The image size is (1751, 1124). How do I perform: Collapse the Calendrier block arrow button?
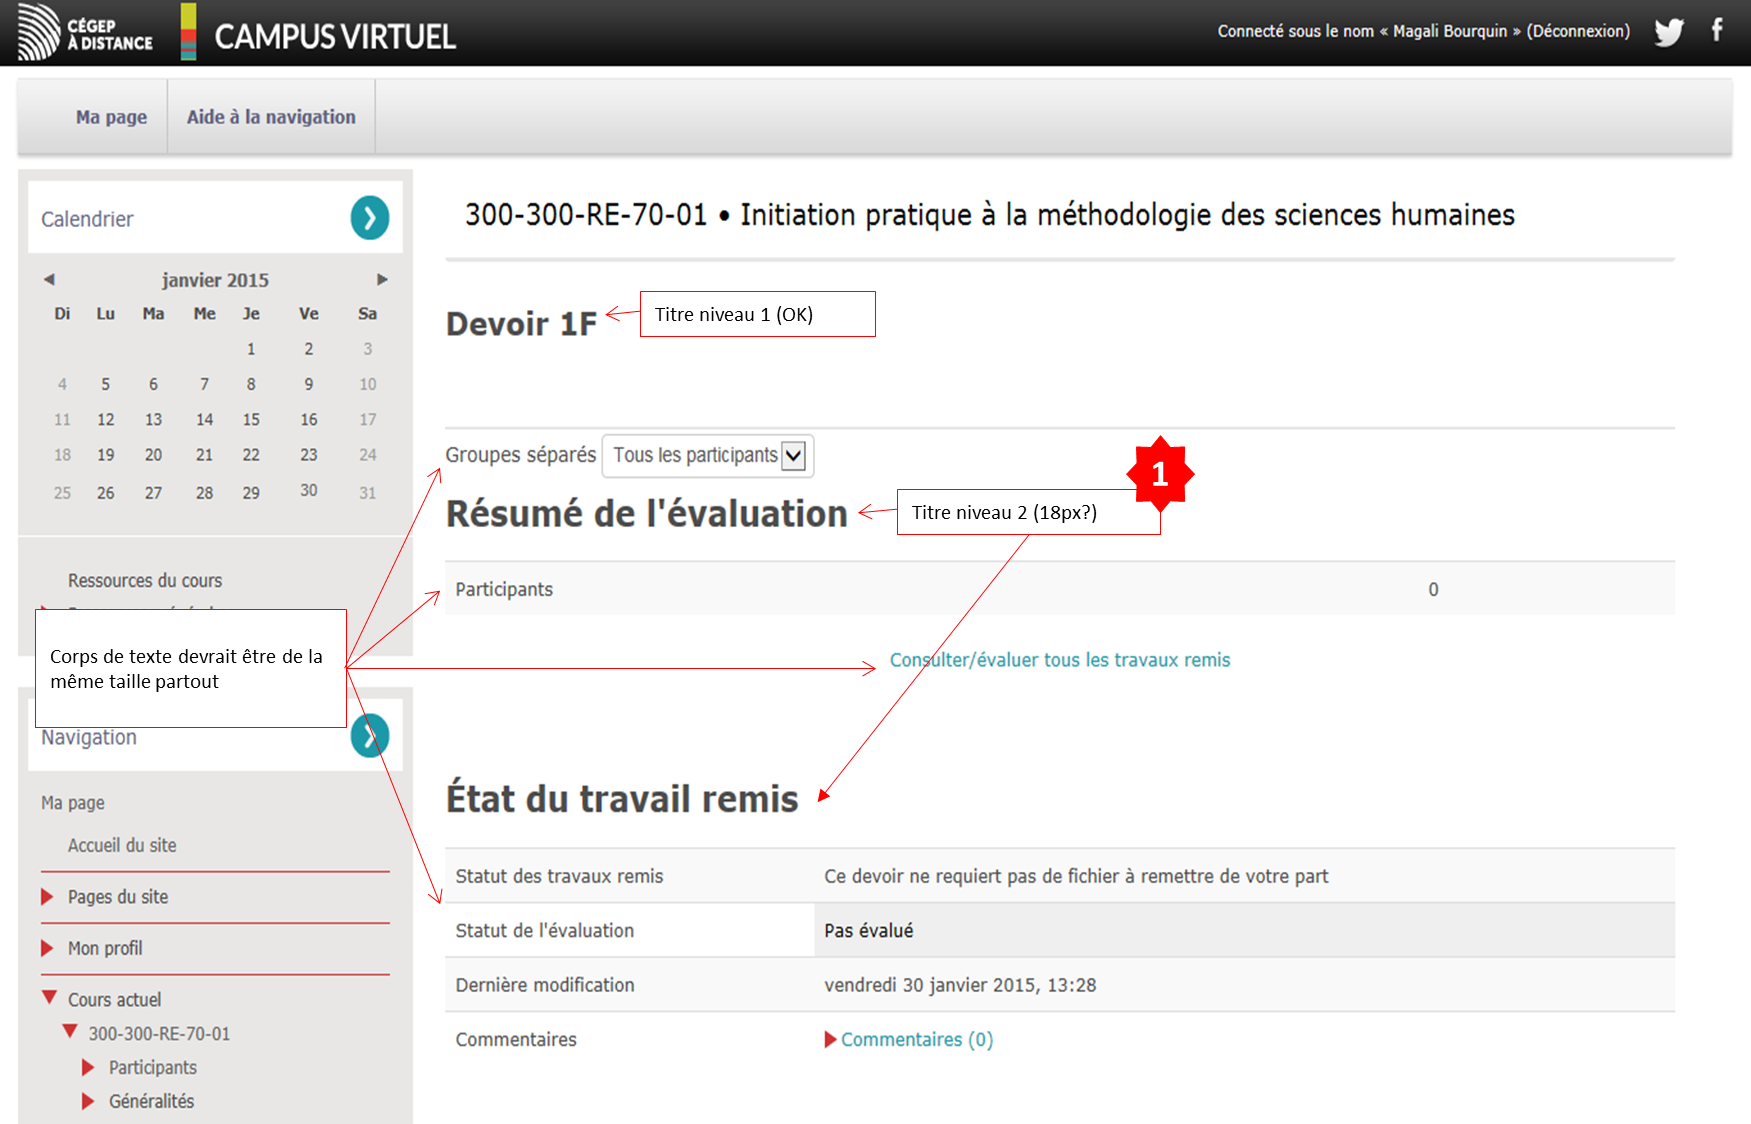click(369, 218)
